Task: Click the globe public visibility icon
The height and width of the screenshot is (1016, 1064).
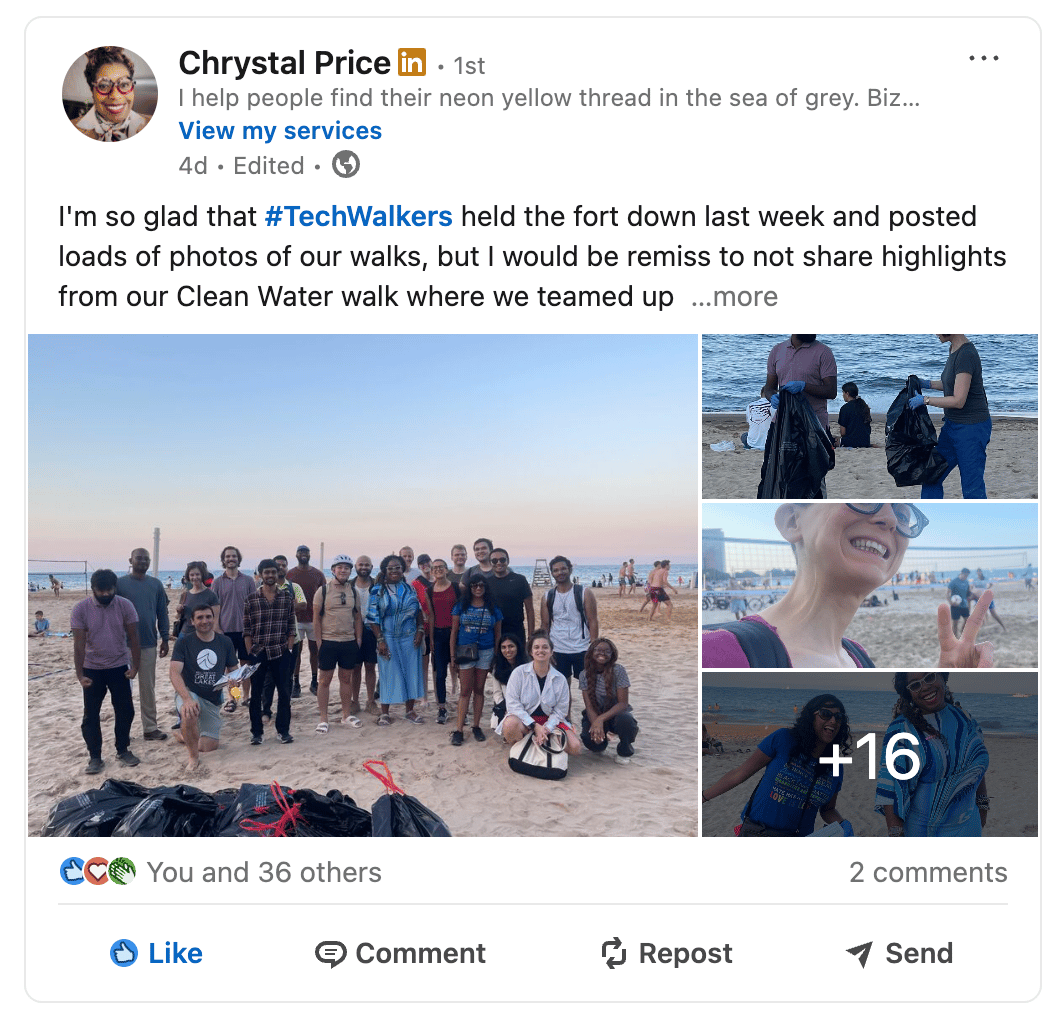Action: [346, 165]
